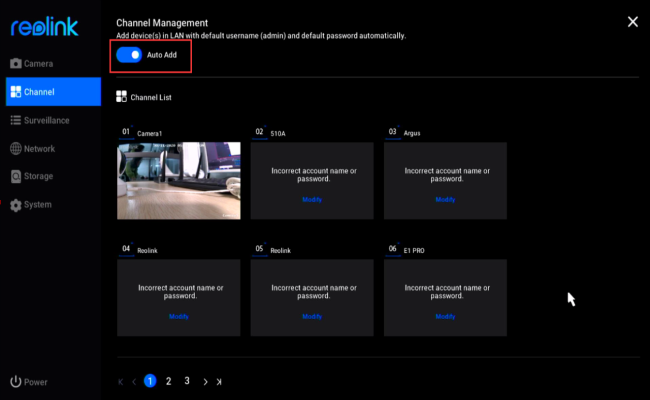Go to next page arrow
Viewport: 650px width, 400px height.
[x=205, y=382]
